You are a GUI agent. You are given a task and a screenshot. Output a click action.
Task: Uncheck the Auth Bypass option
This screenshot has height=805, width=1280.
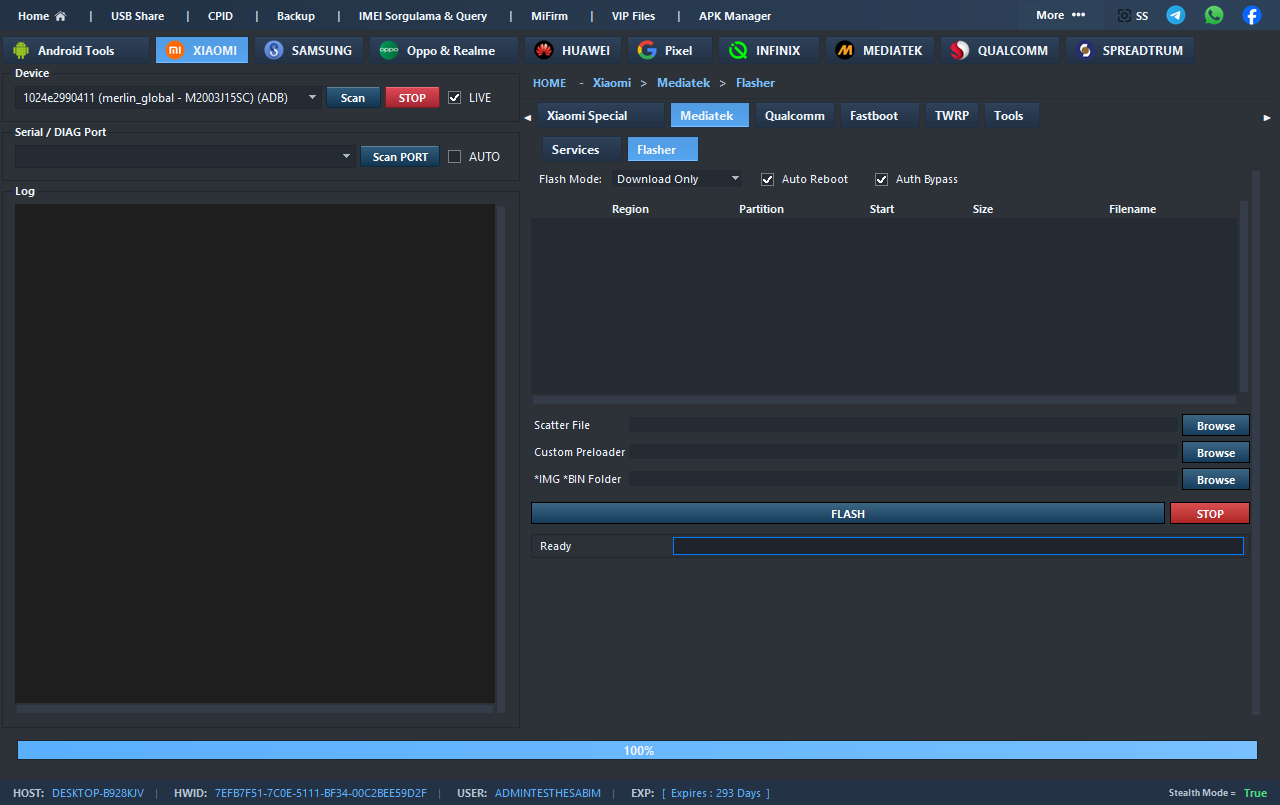881,179
